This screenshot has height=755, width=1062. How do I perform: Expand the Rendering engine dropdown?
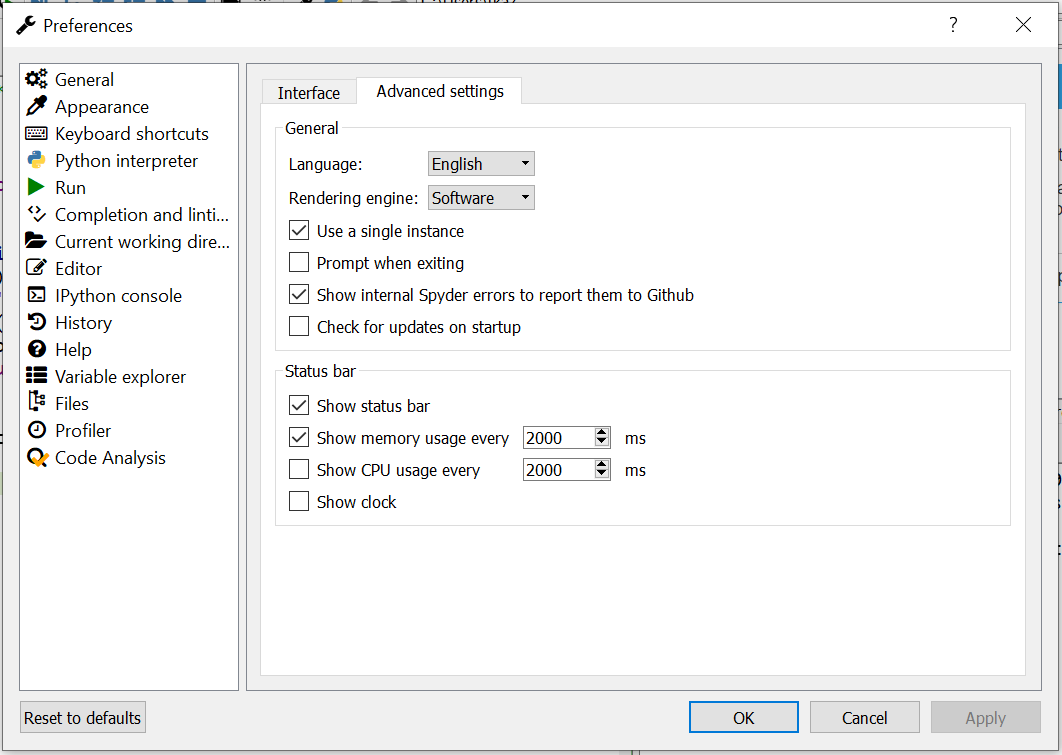(481, 198)
